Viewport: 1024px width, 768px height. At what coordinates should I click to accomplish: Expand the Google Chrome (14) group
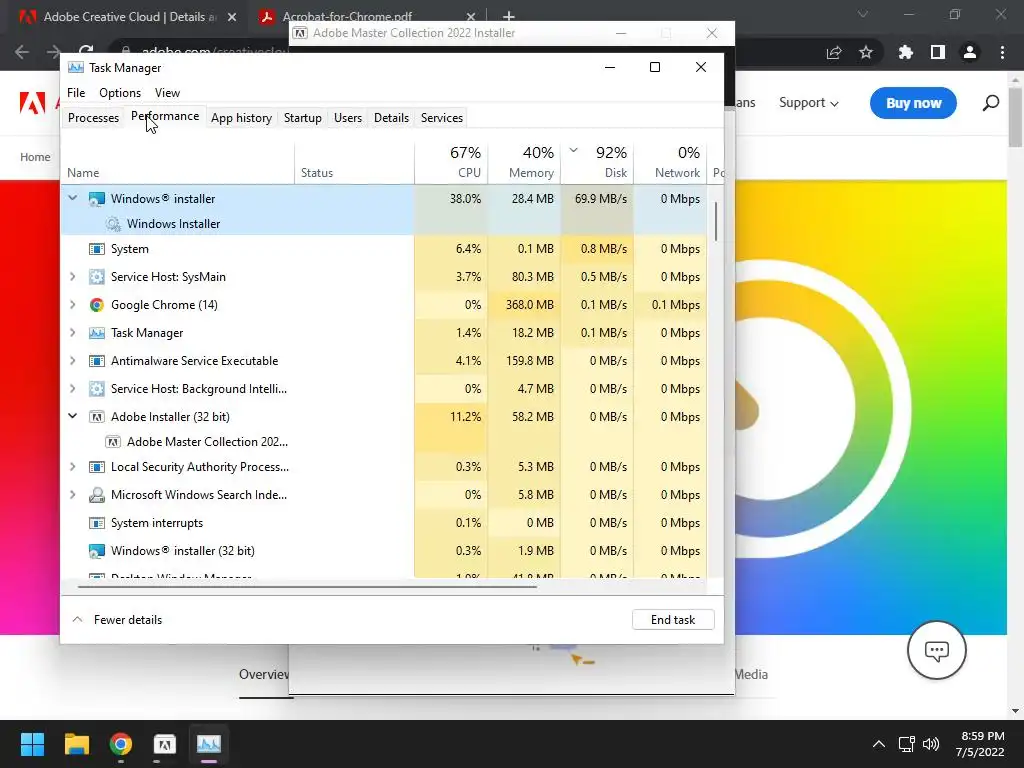[x=72, y=305]
